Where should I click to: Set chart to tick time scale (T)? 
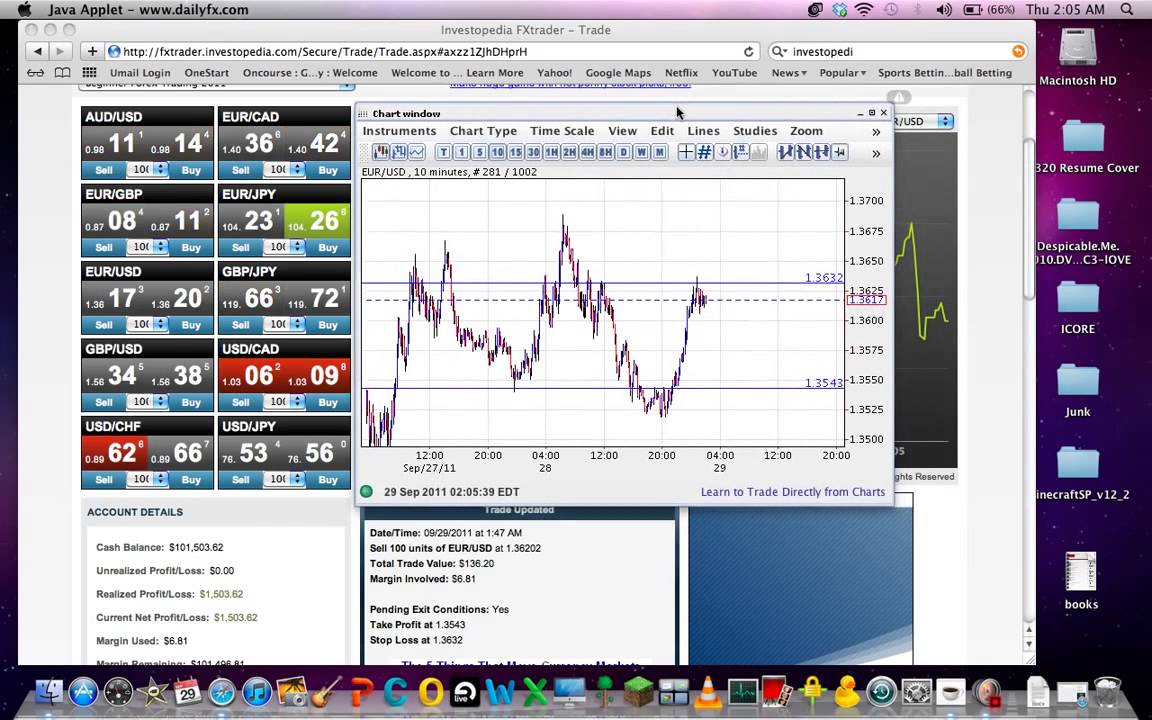[x=443, y=152]
